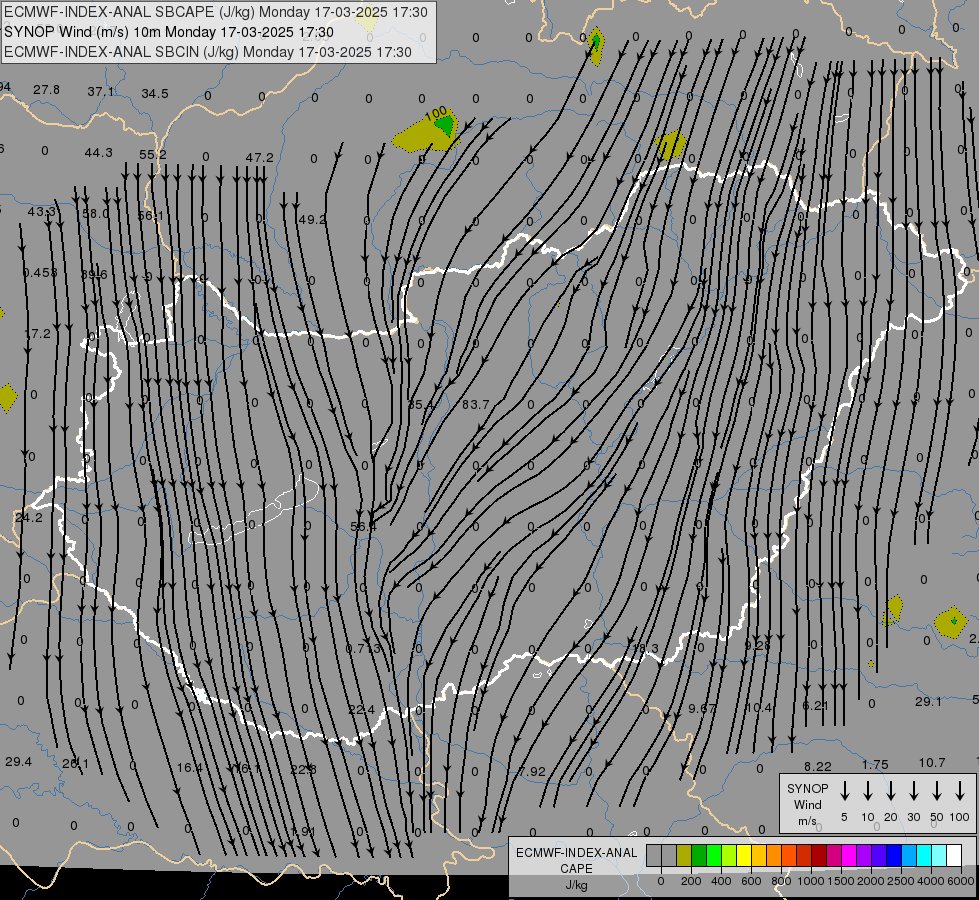Click the wind arrow above the 30 label

tap(914, 791)
